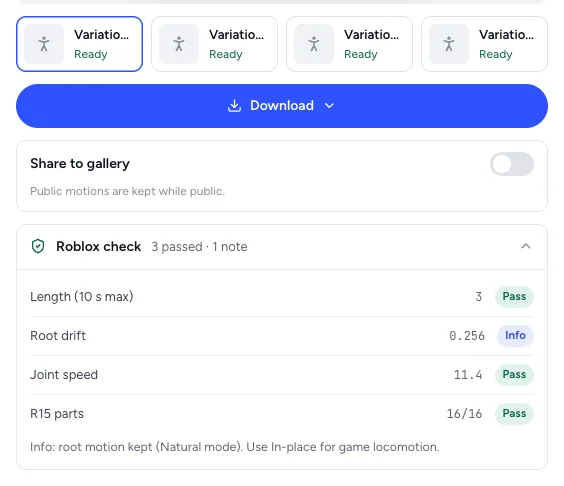Click the Roblox check heading text

tap(99, 246)
